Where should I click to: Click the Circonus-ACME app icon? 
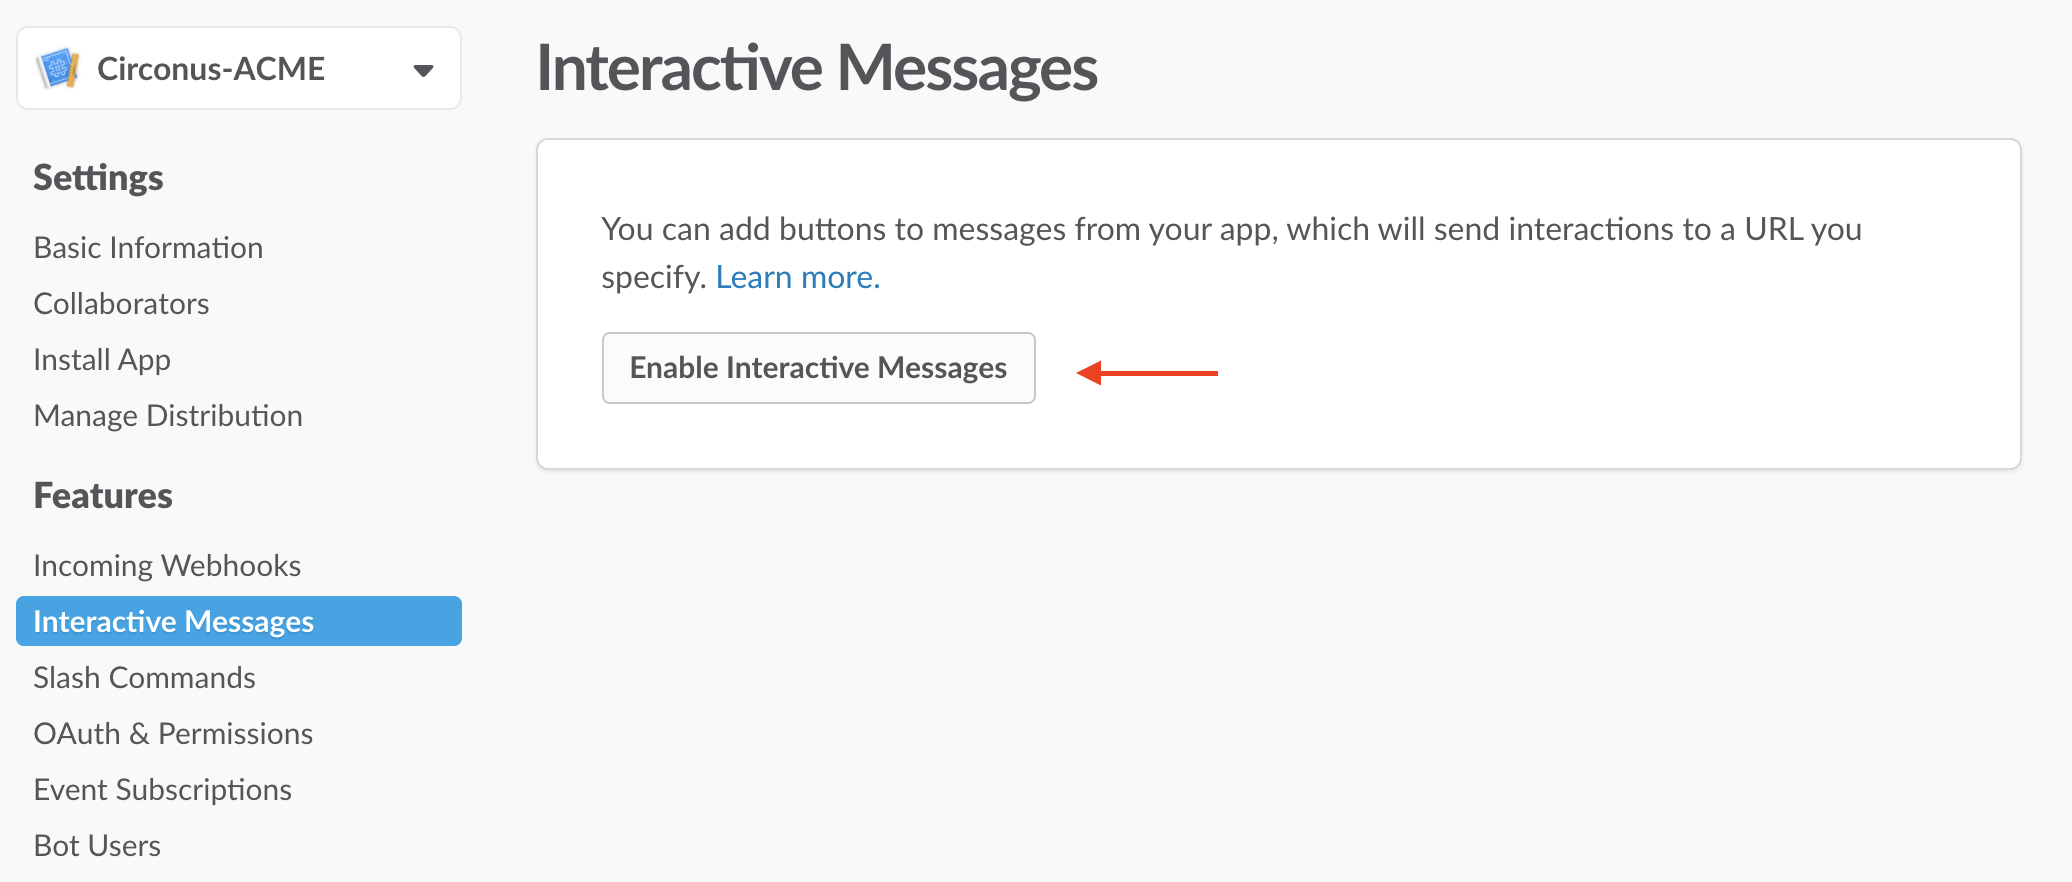(x=59, y=68)
